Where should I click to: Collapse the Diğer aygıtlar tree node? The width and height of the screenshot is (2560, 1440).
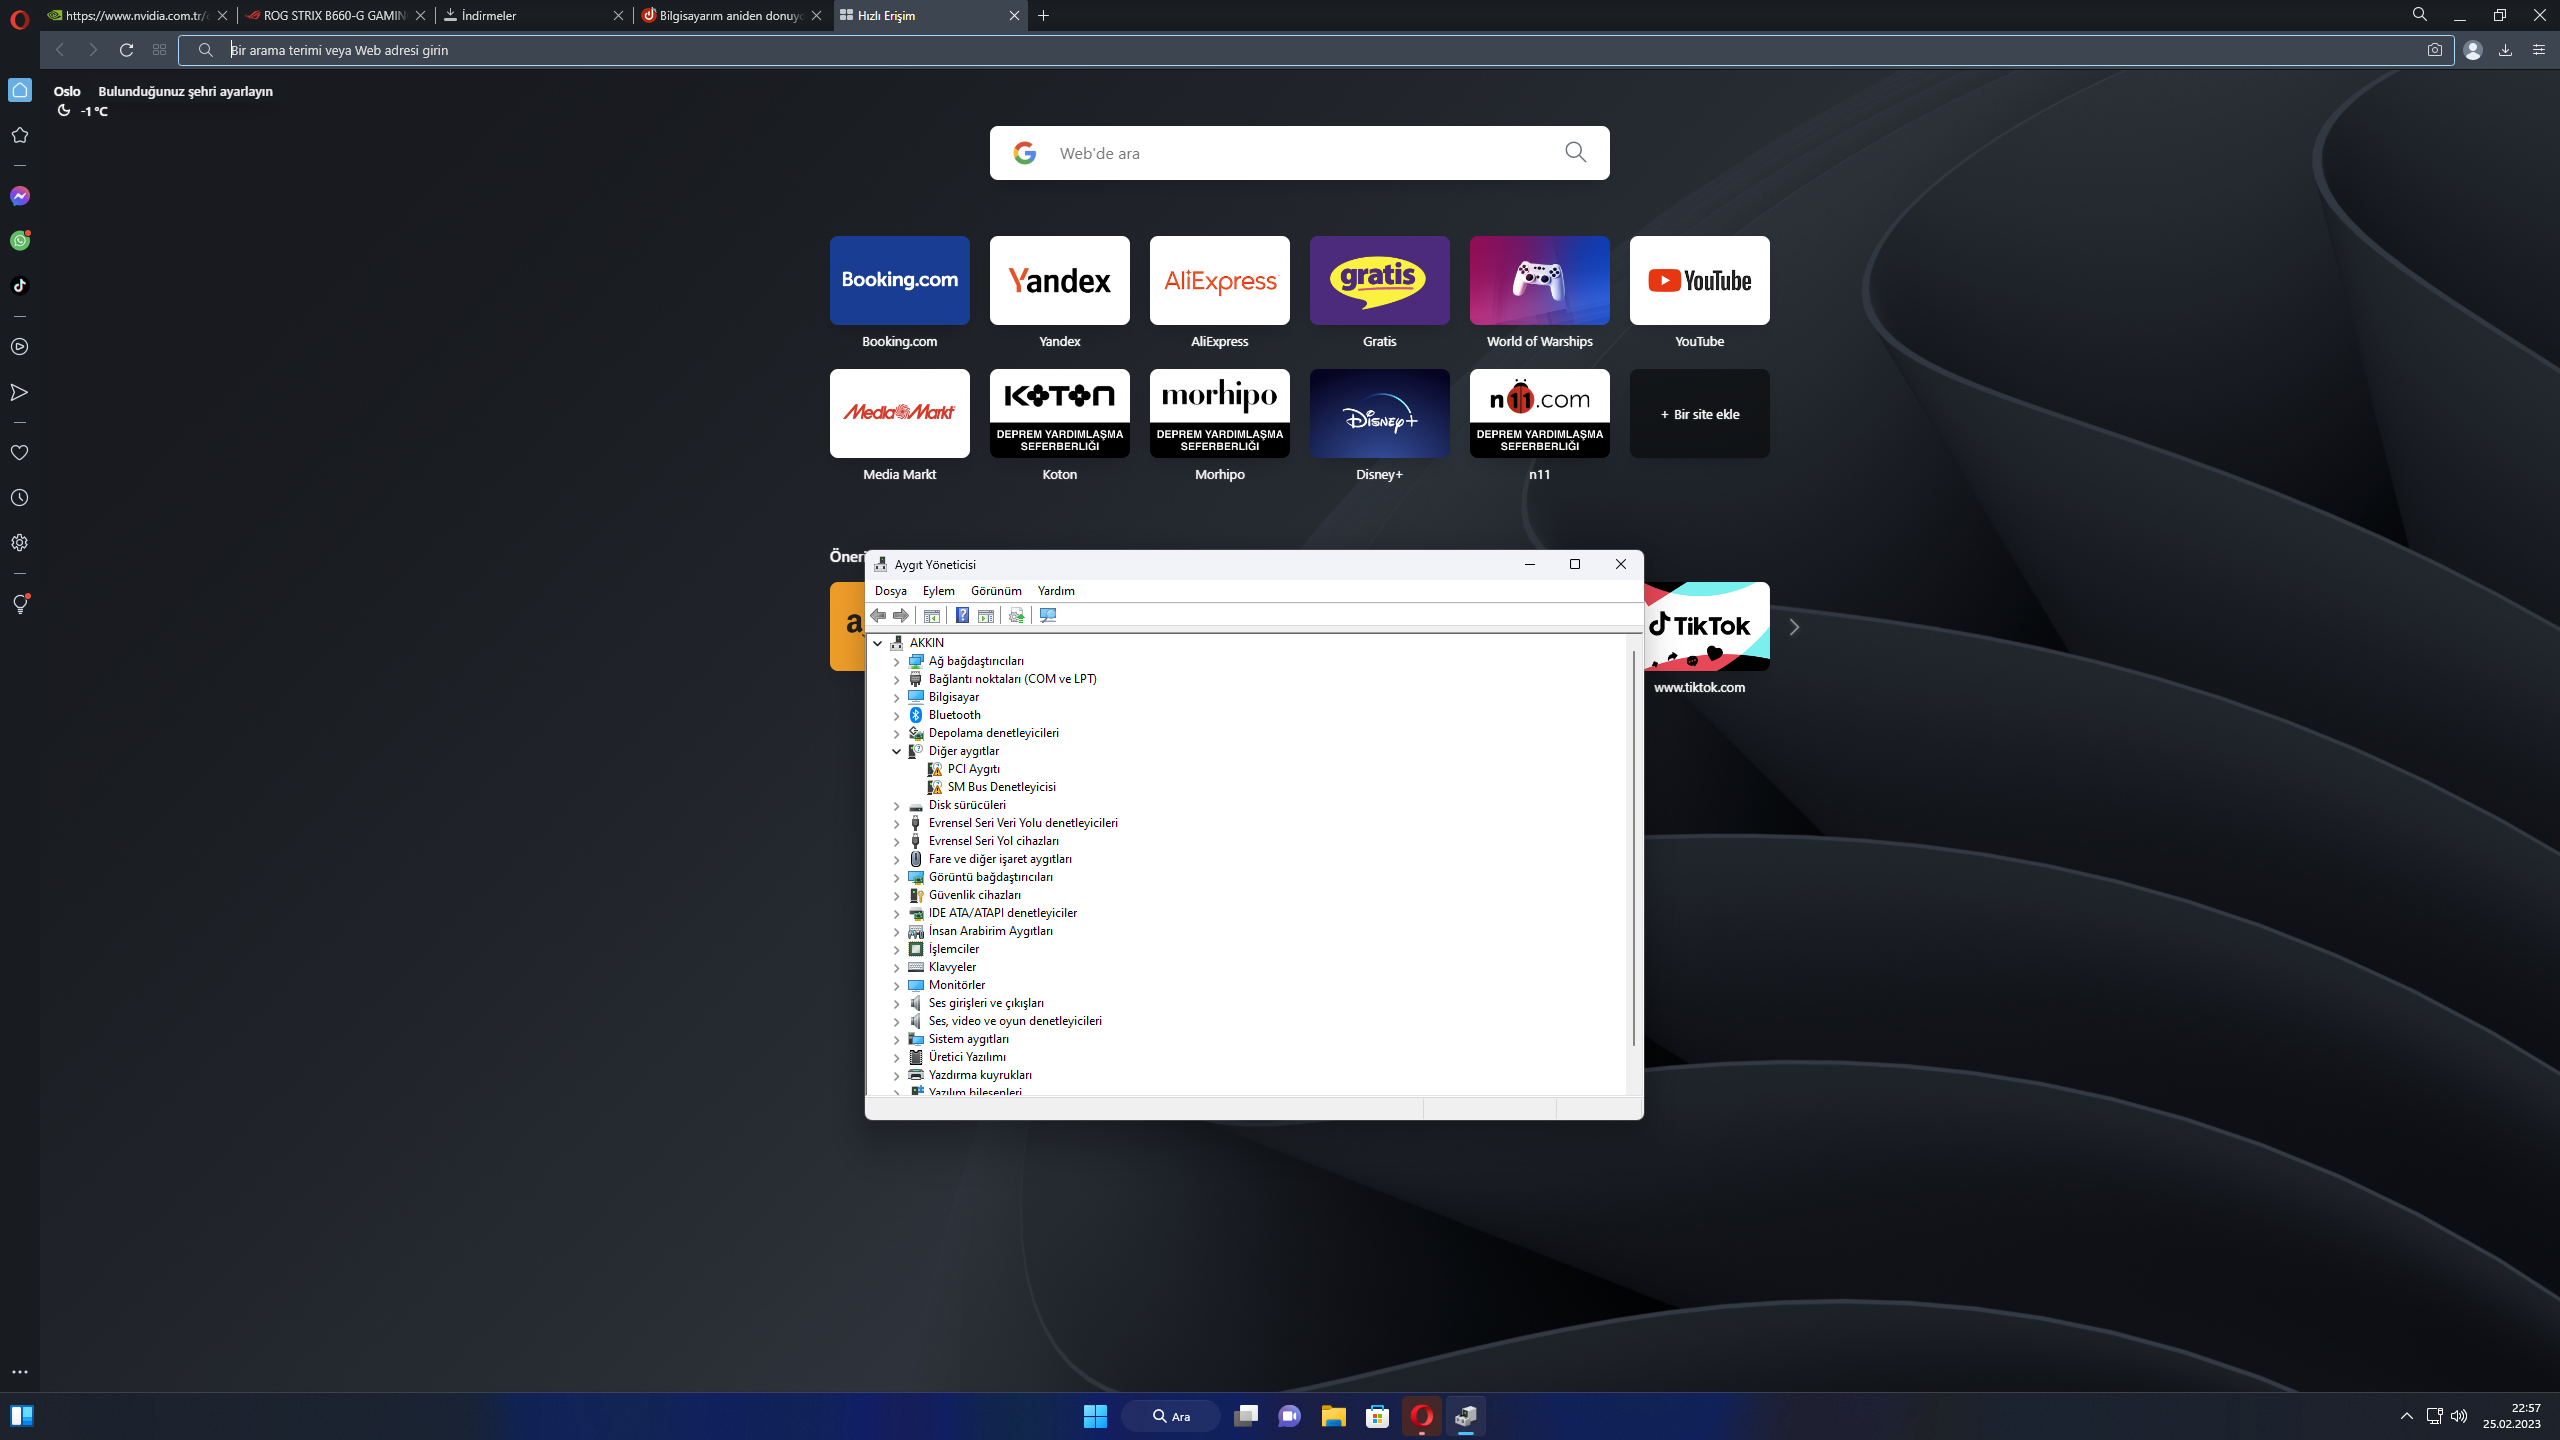[x=897, y=751]
